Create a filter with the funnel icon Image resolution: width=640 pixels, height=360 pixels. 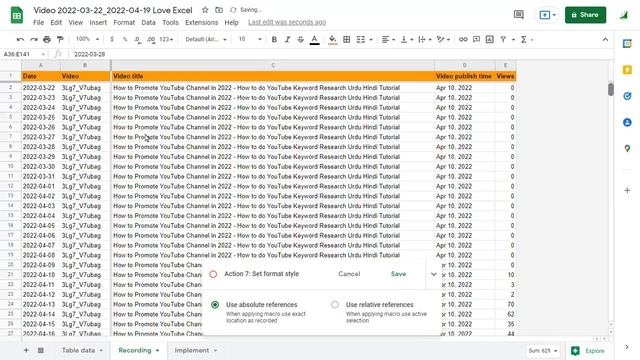click(x=503, y=40)
